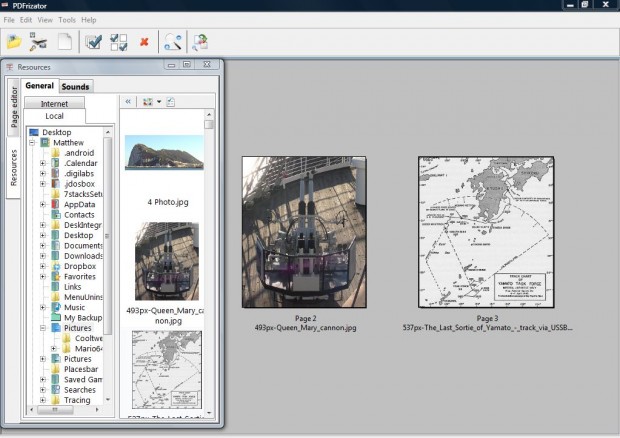Click the open folder toolbar icon
The width and height of the screenshot is (620, 438).
pyautogui.click(x=14, y=42)
